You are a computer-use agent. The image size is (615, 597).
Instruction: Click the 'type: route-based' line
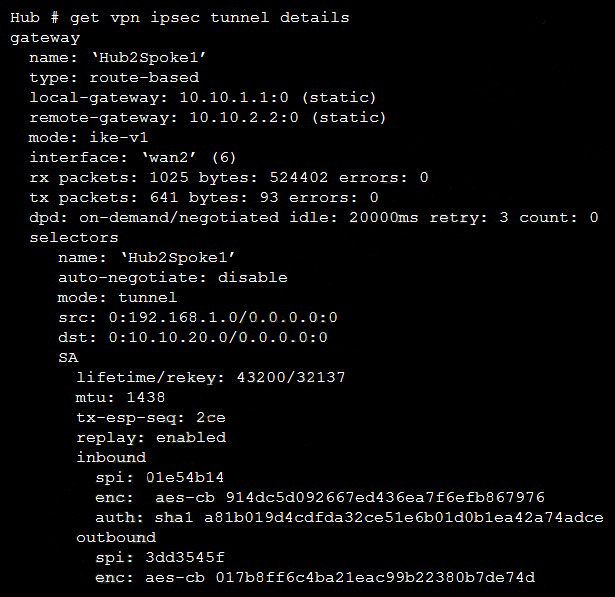pyautogui.click(x=114, y=77)
